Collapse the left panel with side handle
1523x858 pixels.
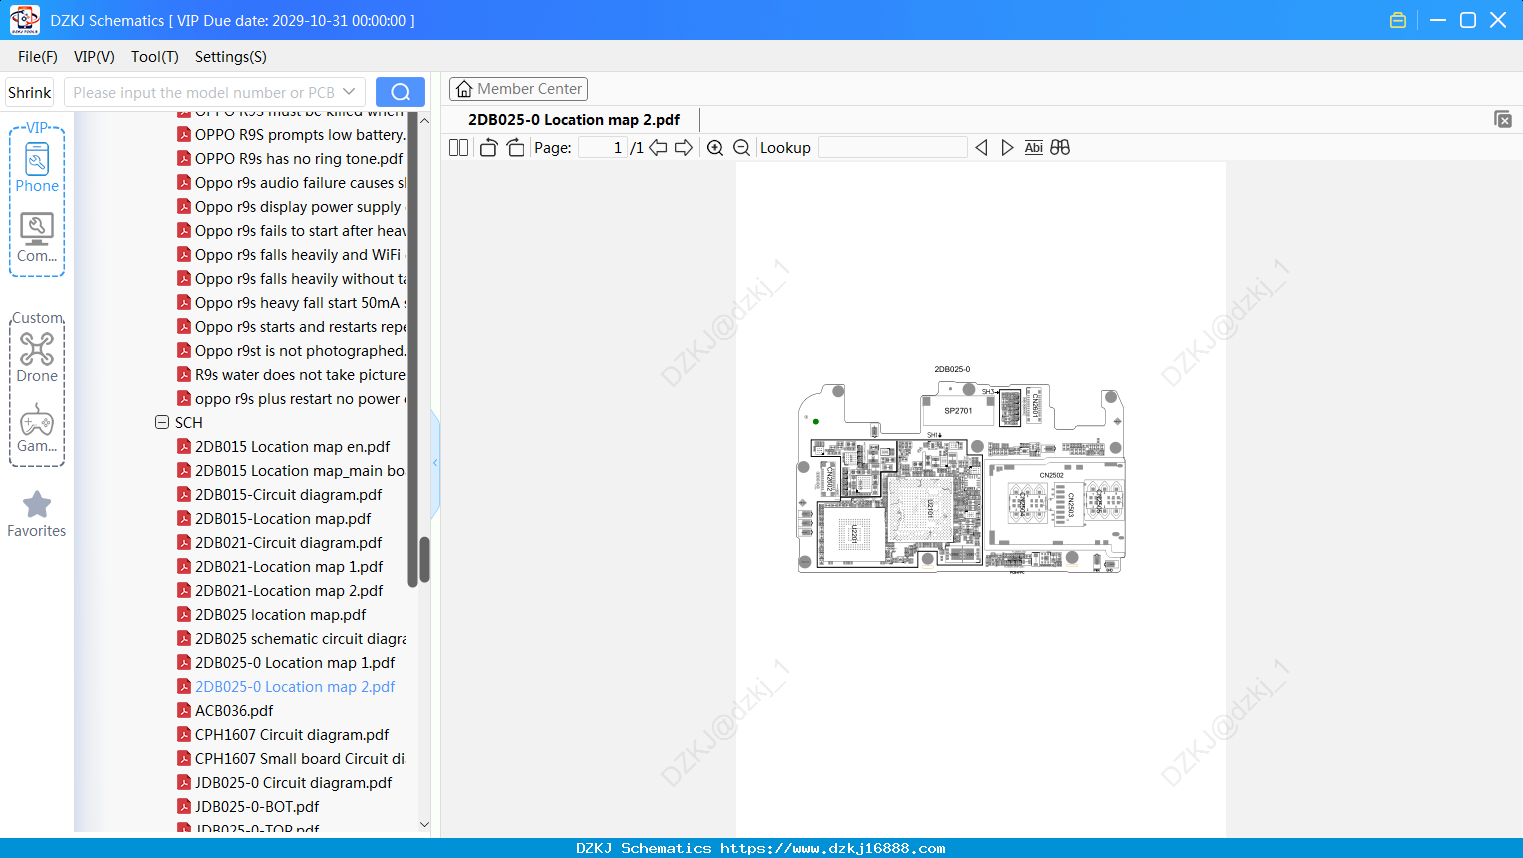(435, 463)
